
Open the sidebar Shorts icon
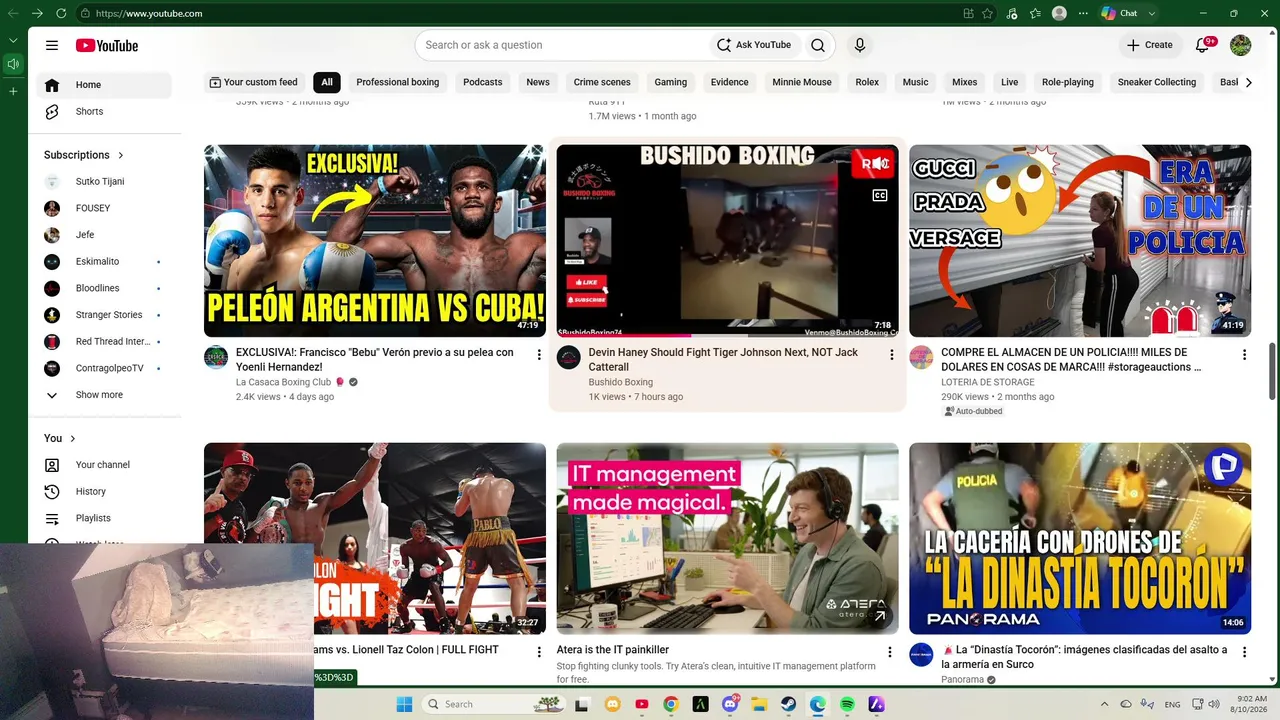52,112
